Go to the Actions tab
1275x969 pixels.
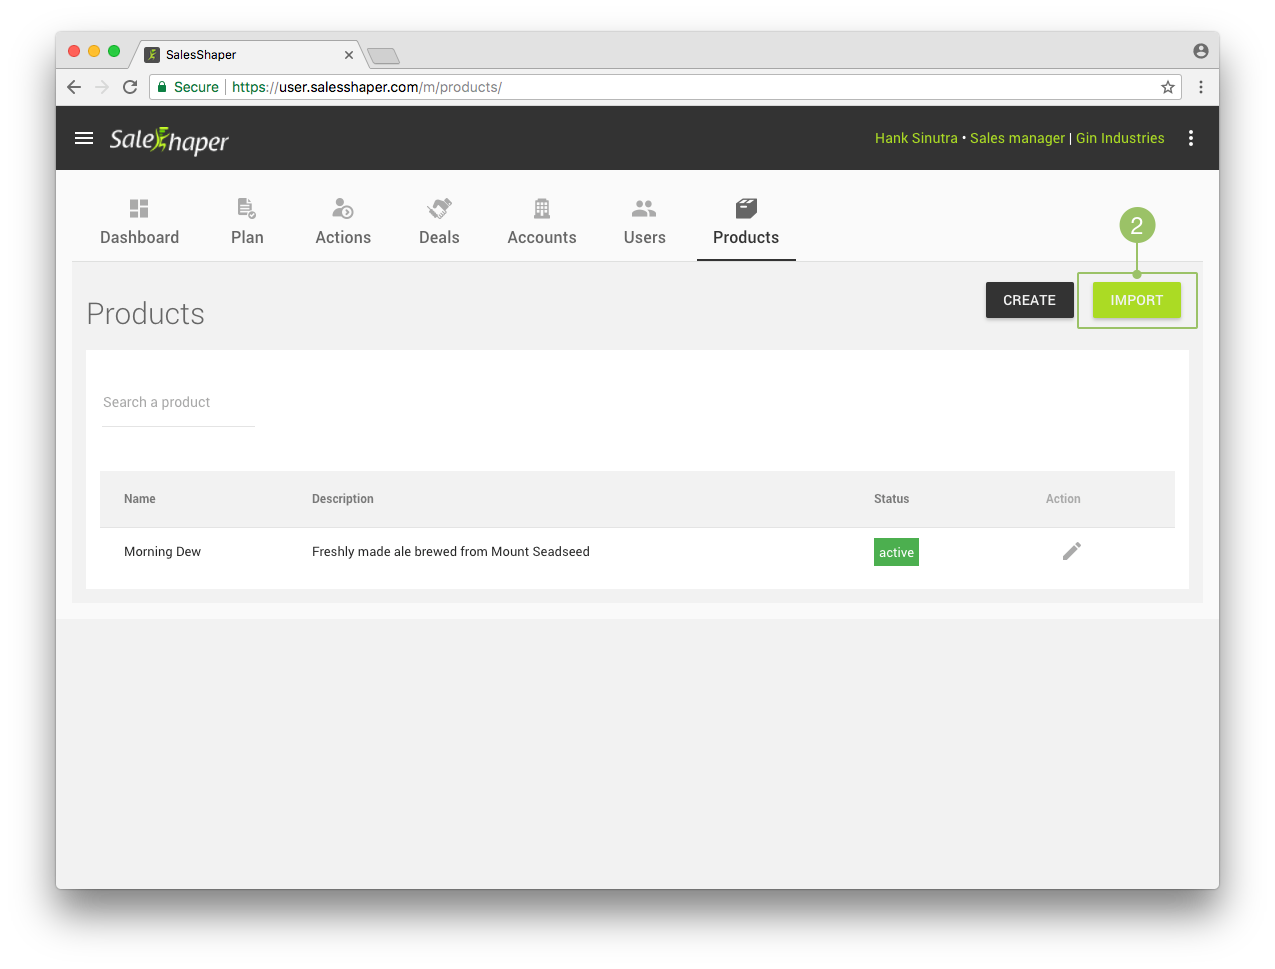click(x=343, y=222)
